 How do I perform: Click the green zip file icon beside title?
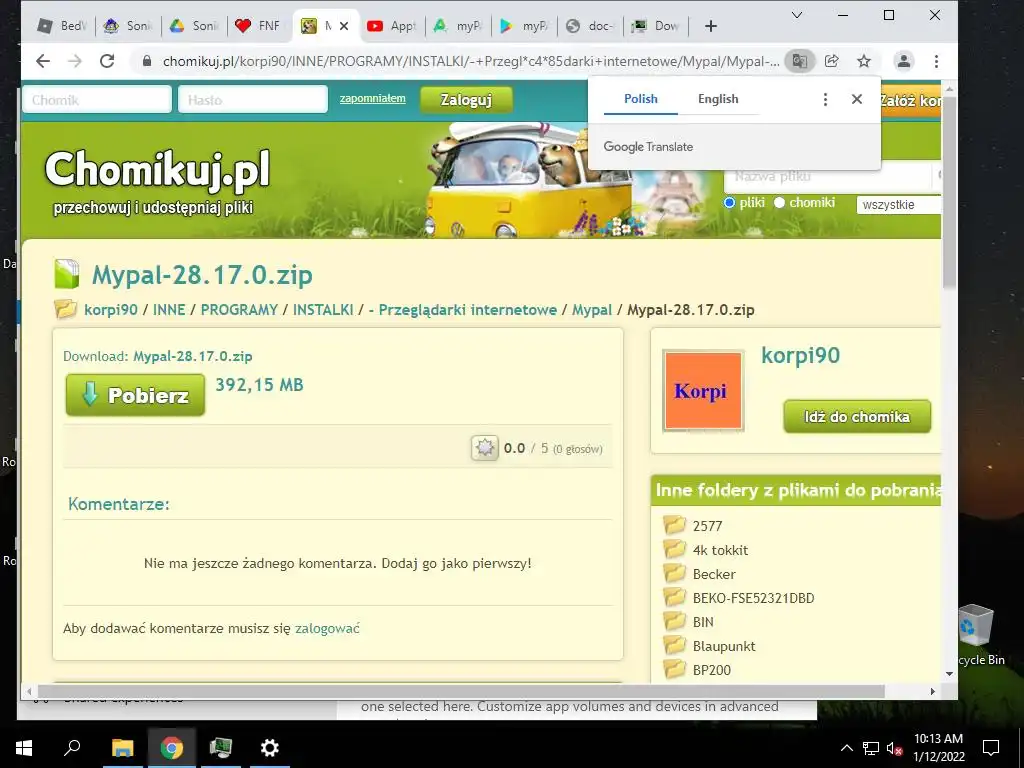[x=67, y=274]
